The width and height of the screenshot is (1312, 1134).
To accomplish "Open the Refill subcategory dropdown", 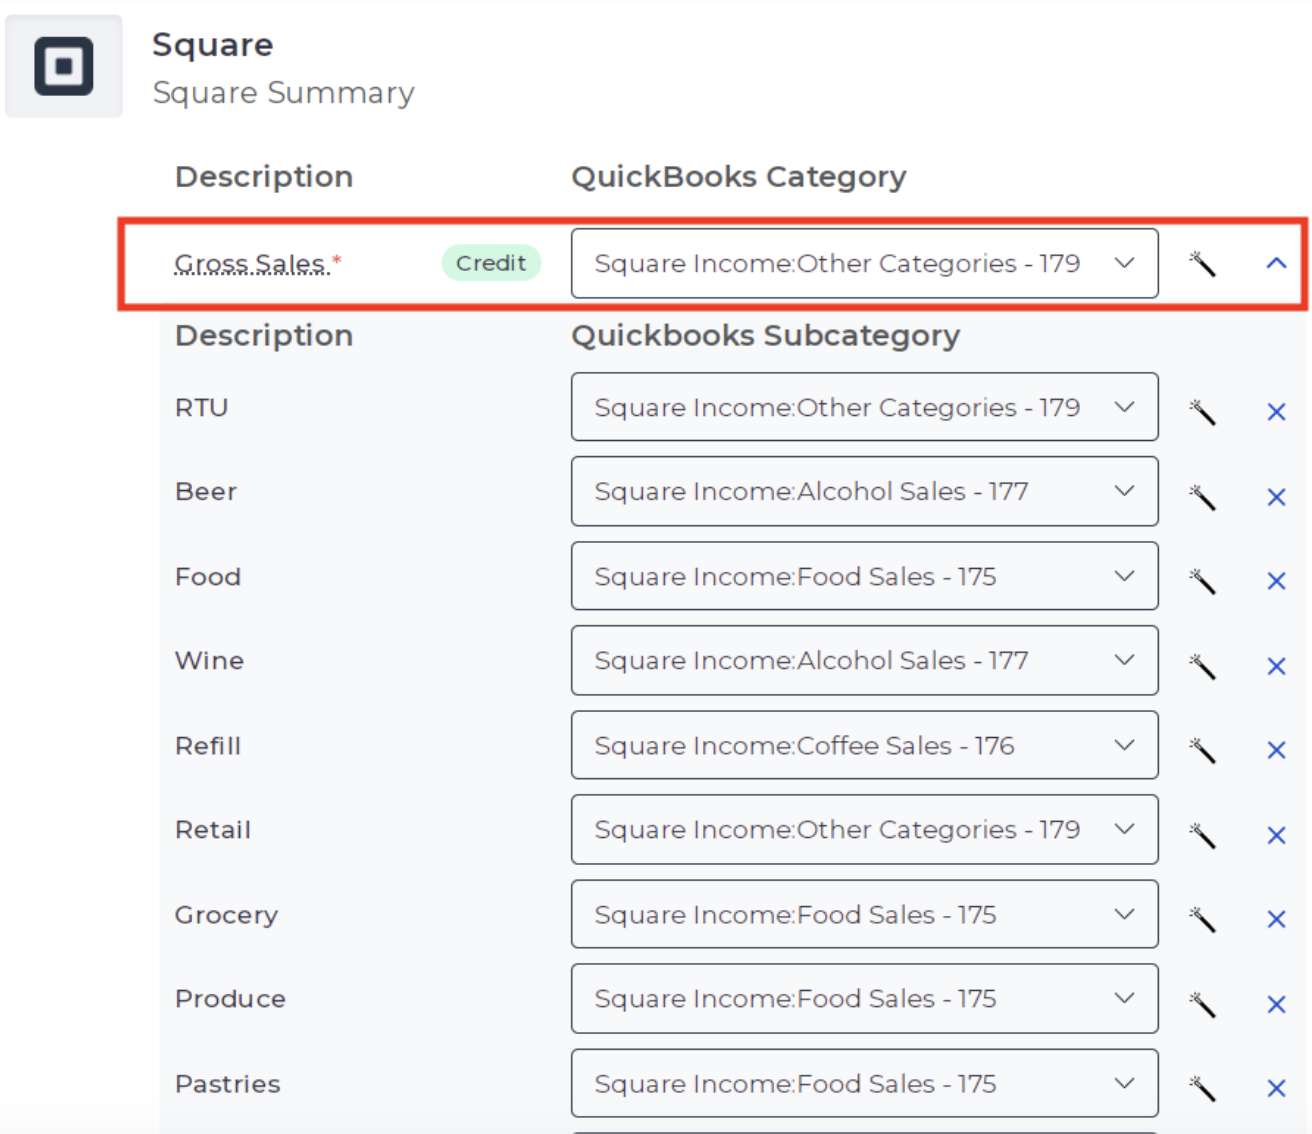I will (x=865, y=745).
